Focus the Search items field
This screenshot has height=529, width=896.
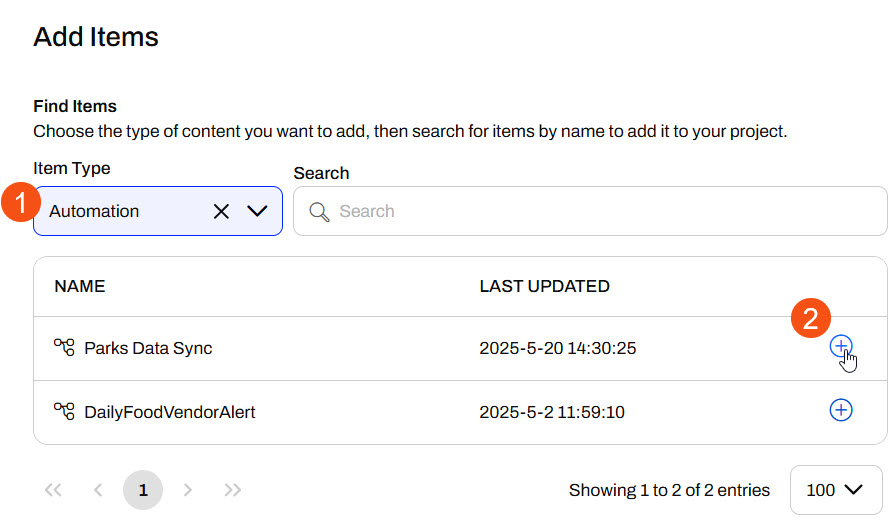590,211
